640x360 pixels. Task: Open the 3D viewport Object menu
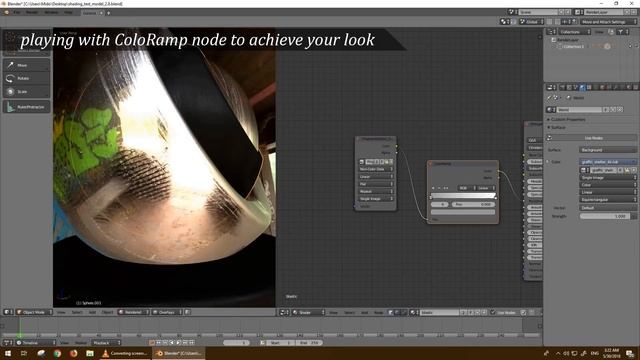[107, 312]
